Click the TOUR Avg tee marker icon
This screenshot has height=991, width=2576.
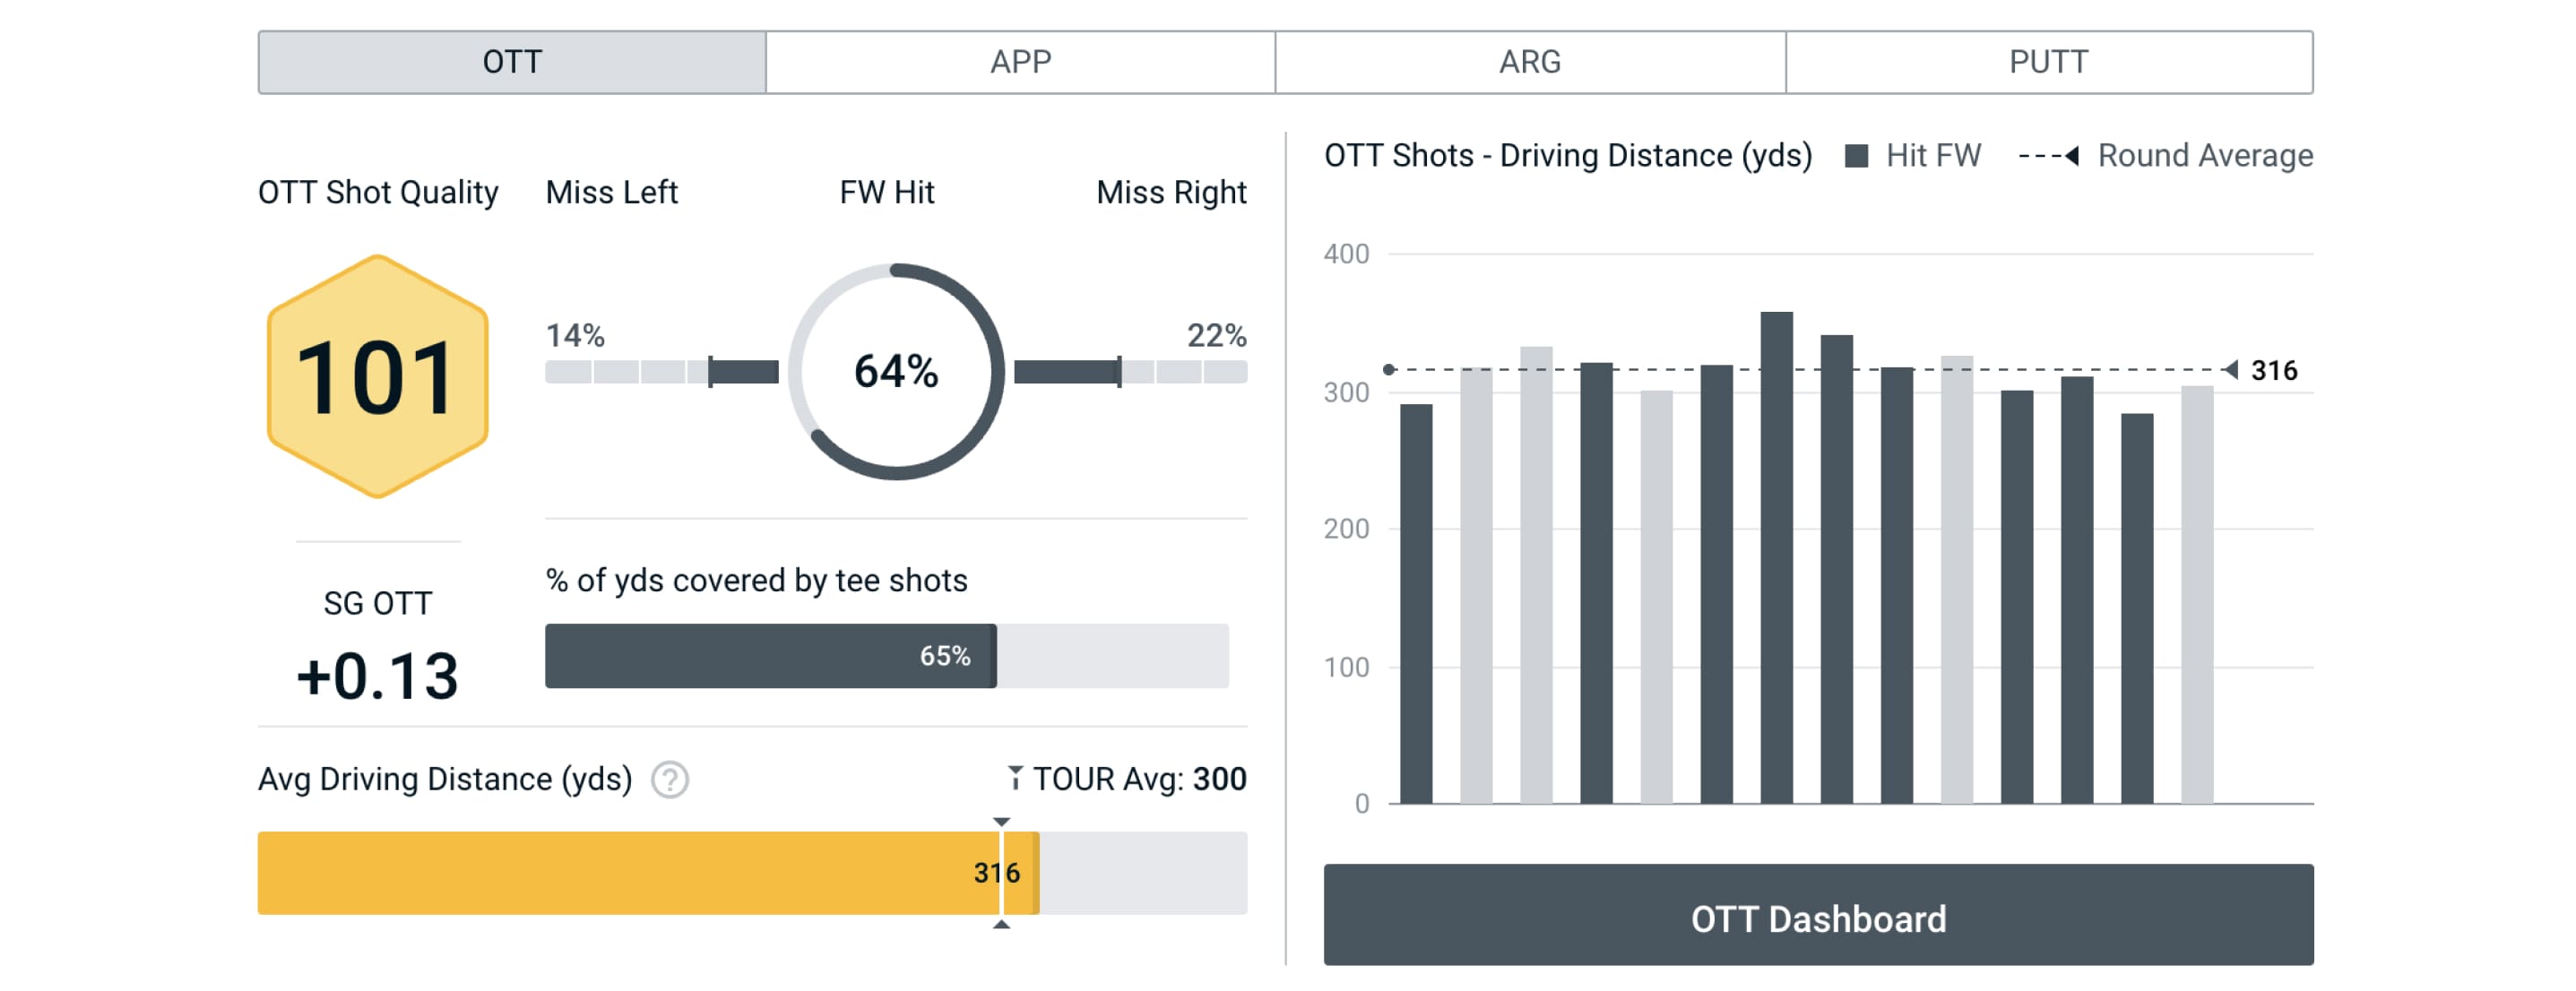tap(1015, 778)
